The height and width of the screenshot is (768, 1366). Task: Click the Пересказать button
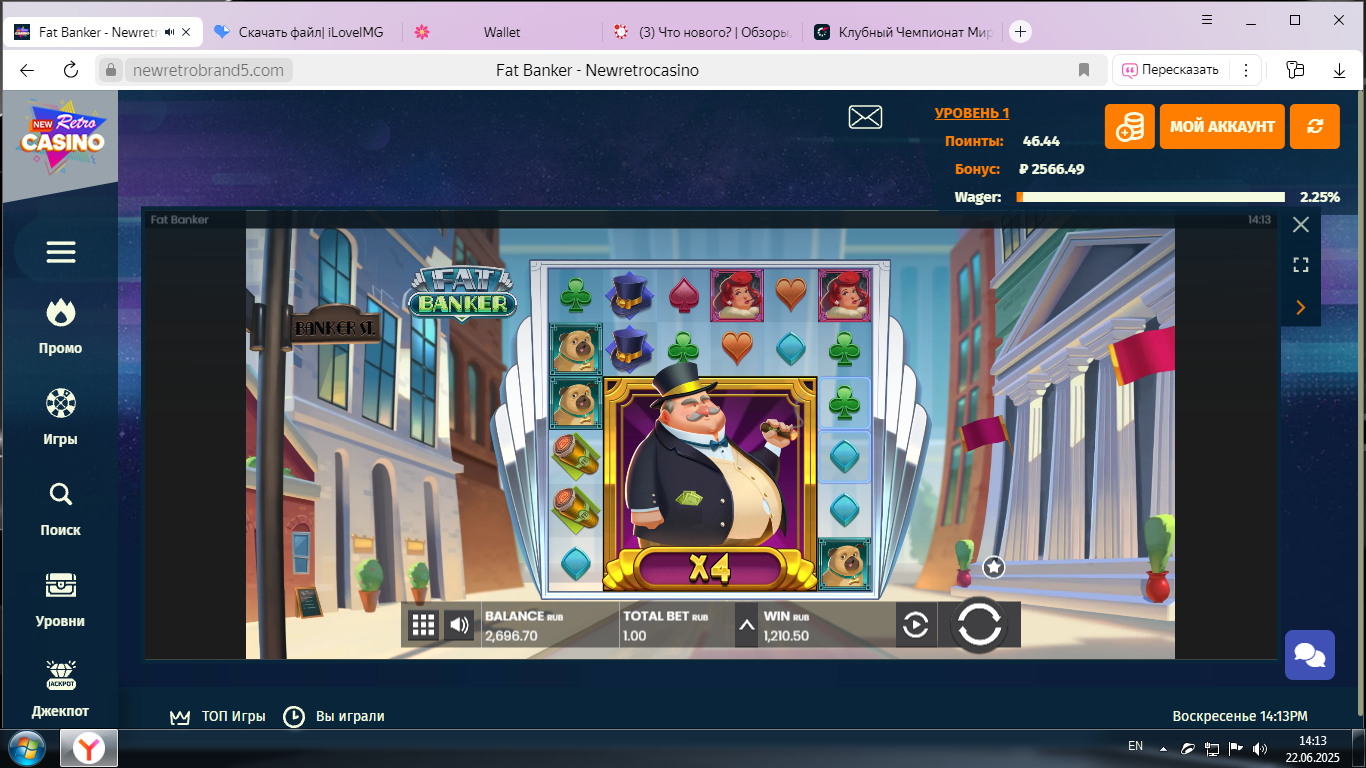click(x=1170, y=70)
